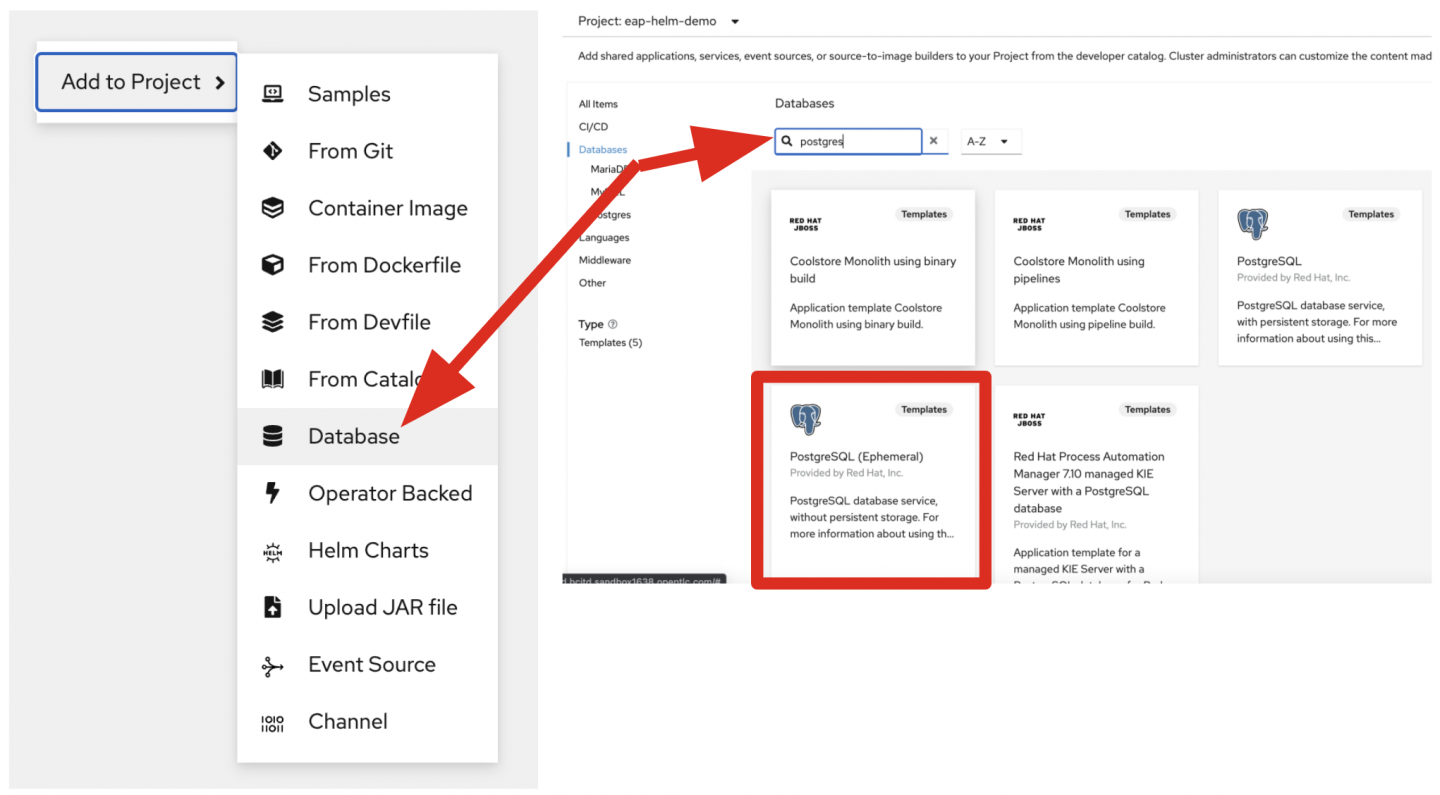Expand the Add to Project submenu
Screen dimensions: 1440x795
click(137, 82)
